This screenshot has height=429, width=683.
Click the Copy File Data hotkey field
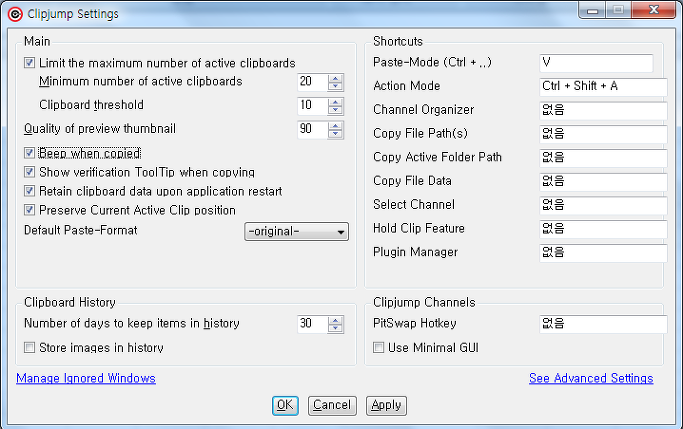pos(603,182)
